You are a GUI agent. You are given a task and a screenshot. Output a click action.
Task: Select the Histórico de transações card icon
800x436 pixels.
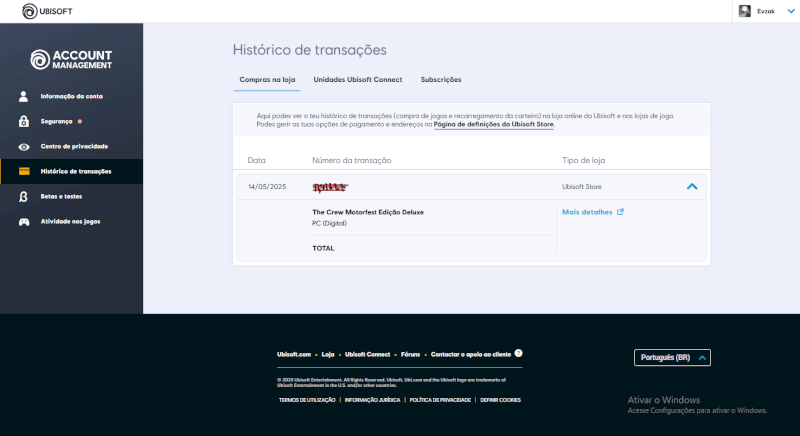(x=24, y=171)
